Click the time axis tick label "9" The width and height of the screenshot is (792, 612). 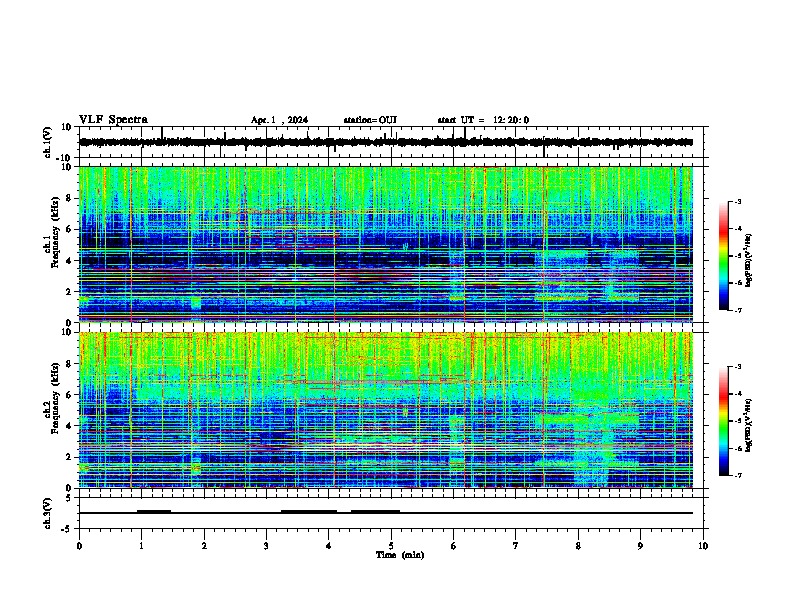click(x=640, y=546)
